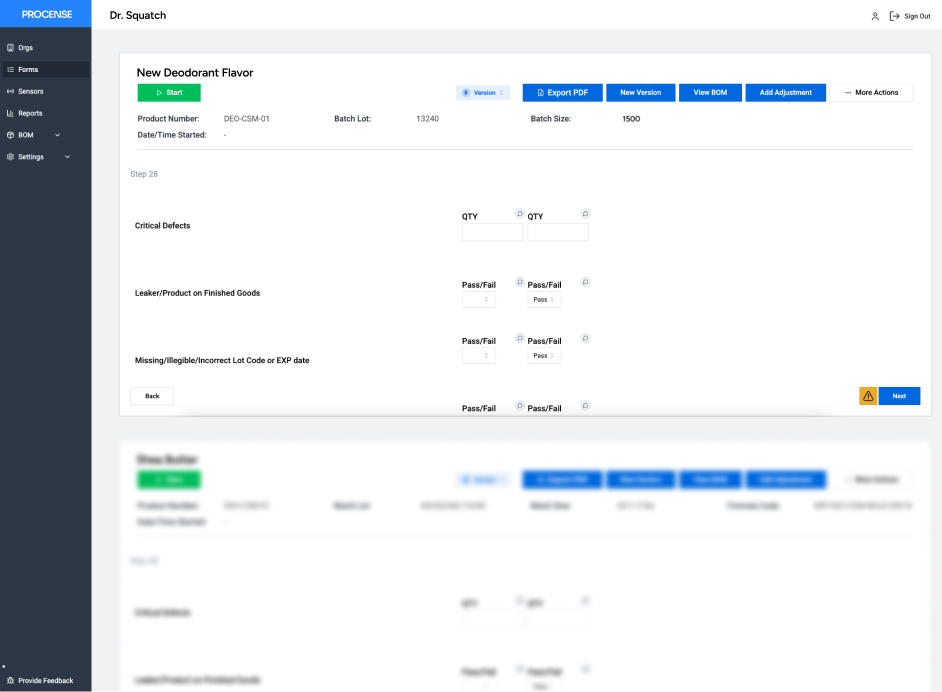Open first Lot Code Pass/Fail dropdown
Viewport: 942px width, 692px height.
tap(478, 356)
